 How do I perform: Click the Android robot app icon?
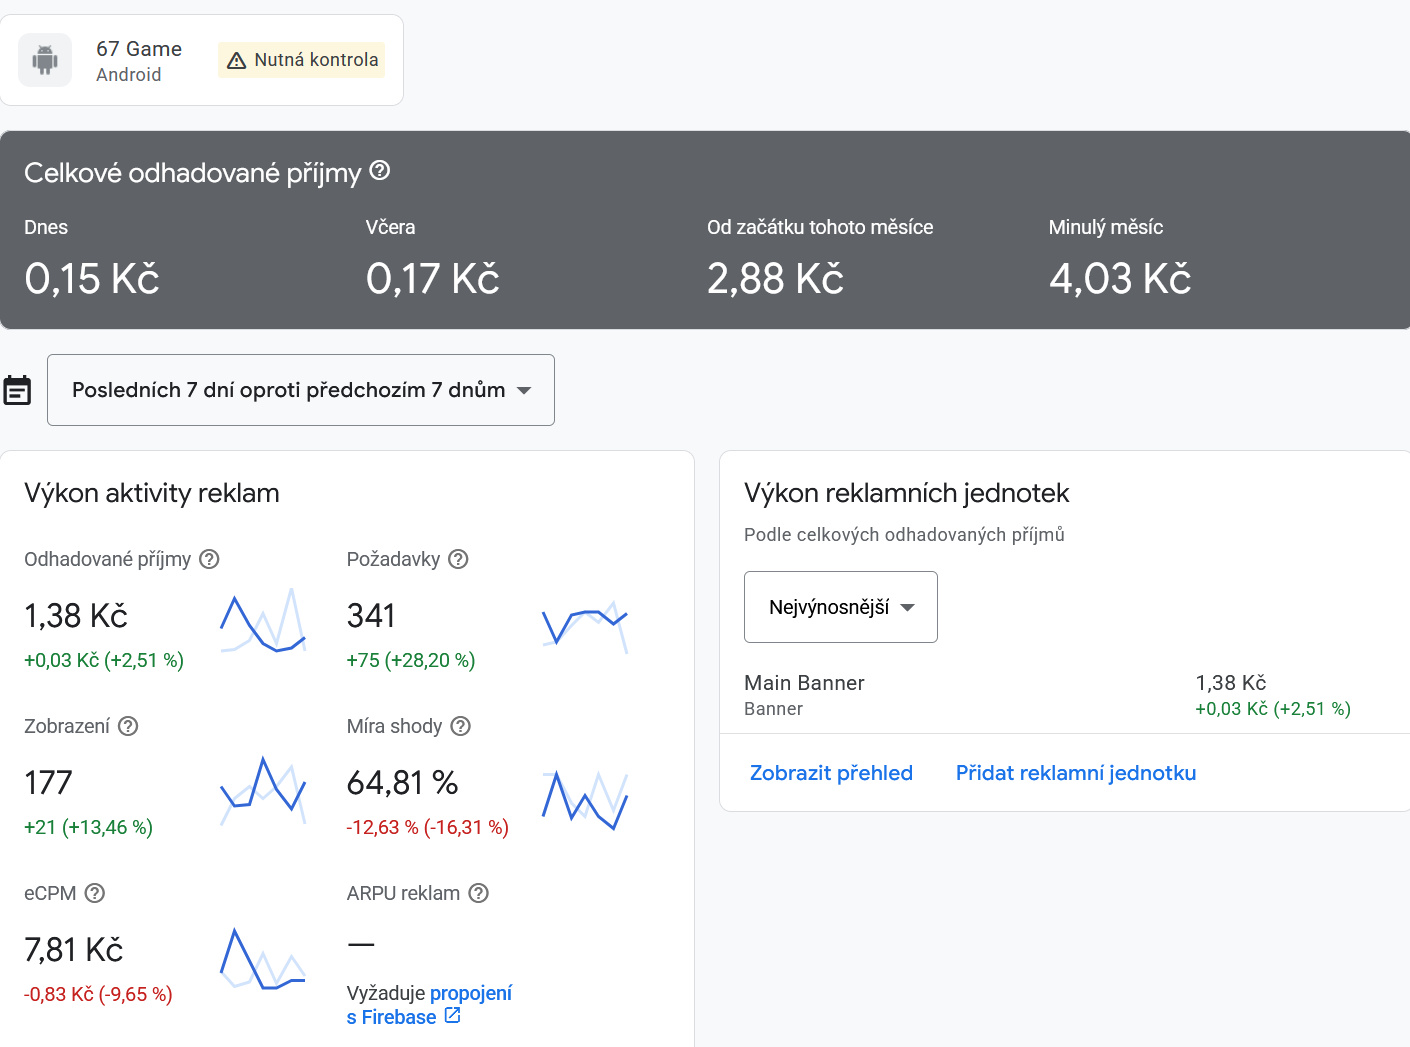(45, 60)
